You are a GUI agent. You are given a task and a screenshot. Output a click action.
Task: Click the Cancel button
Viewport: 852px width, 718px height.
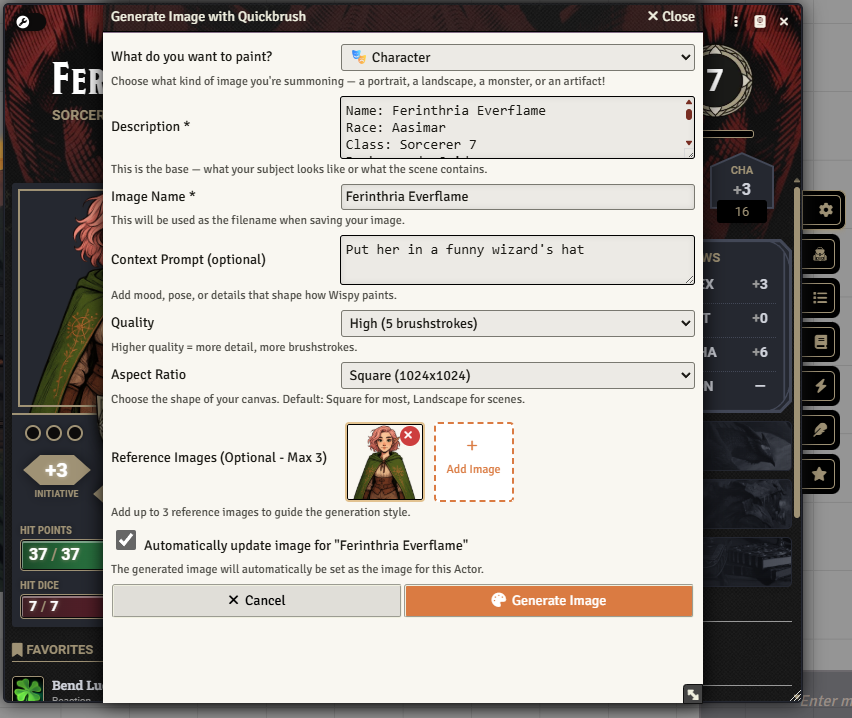256,600
